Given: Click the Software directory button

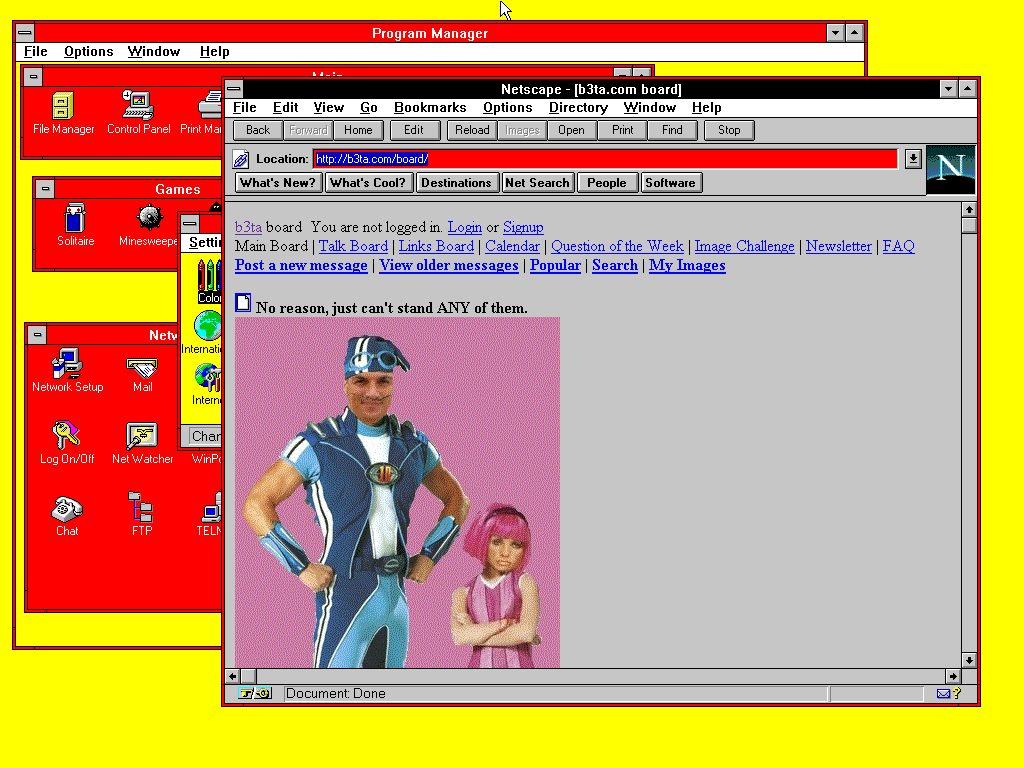Looking at the screenshot, I should 671,183.
